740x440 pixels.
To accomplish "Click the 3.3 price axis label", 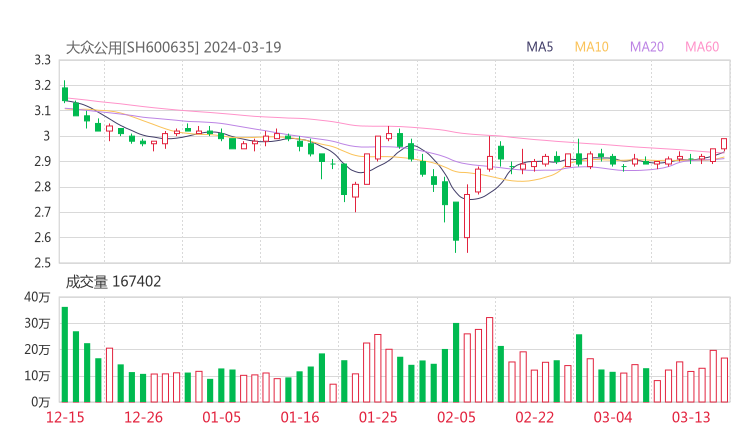I will click(42, 60).
